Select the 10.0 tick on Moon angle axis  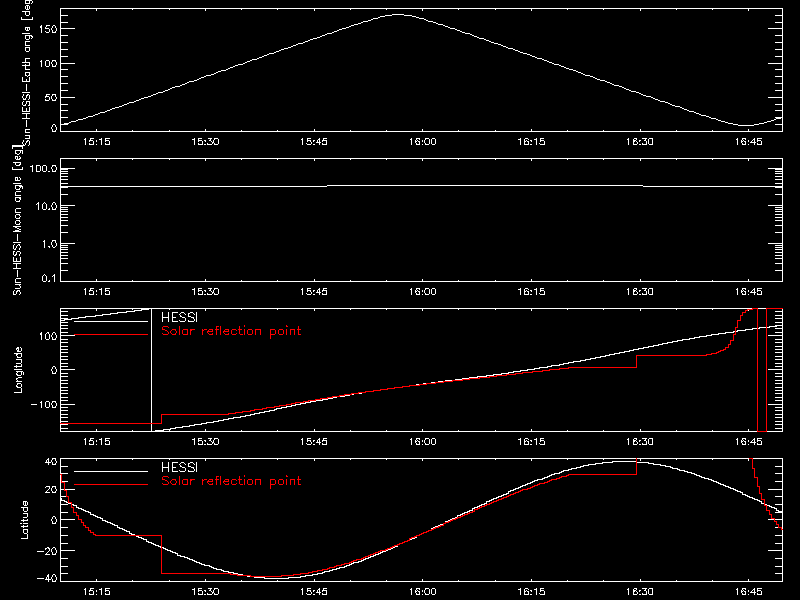pyautogui.click(x=46, y=206)
